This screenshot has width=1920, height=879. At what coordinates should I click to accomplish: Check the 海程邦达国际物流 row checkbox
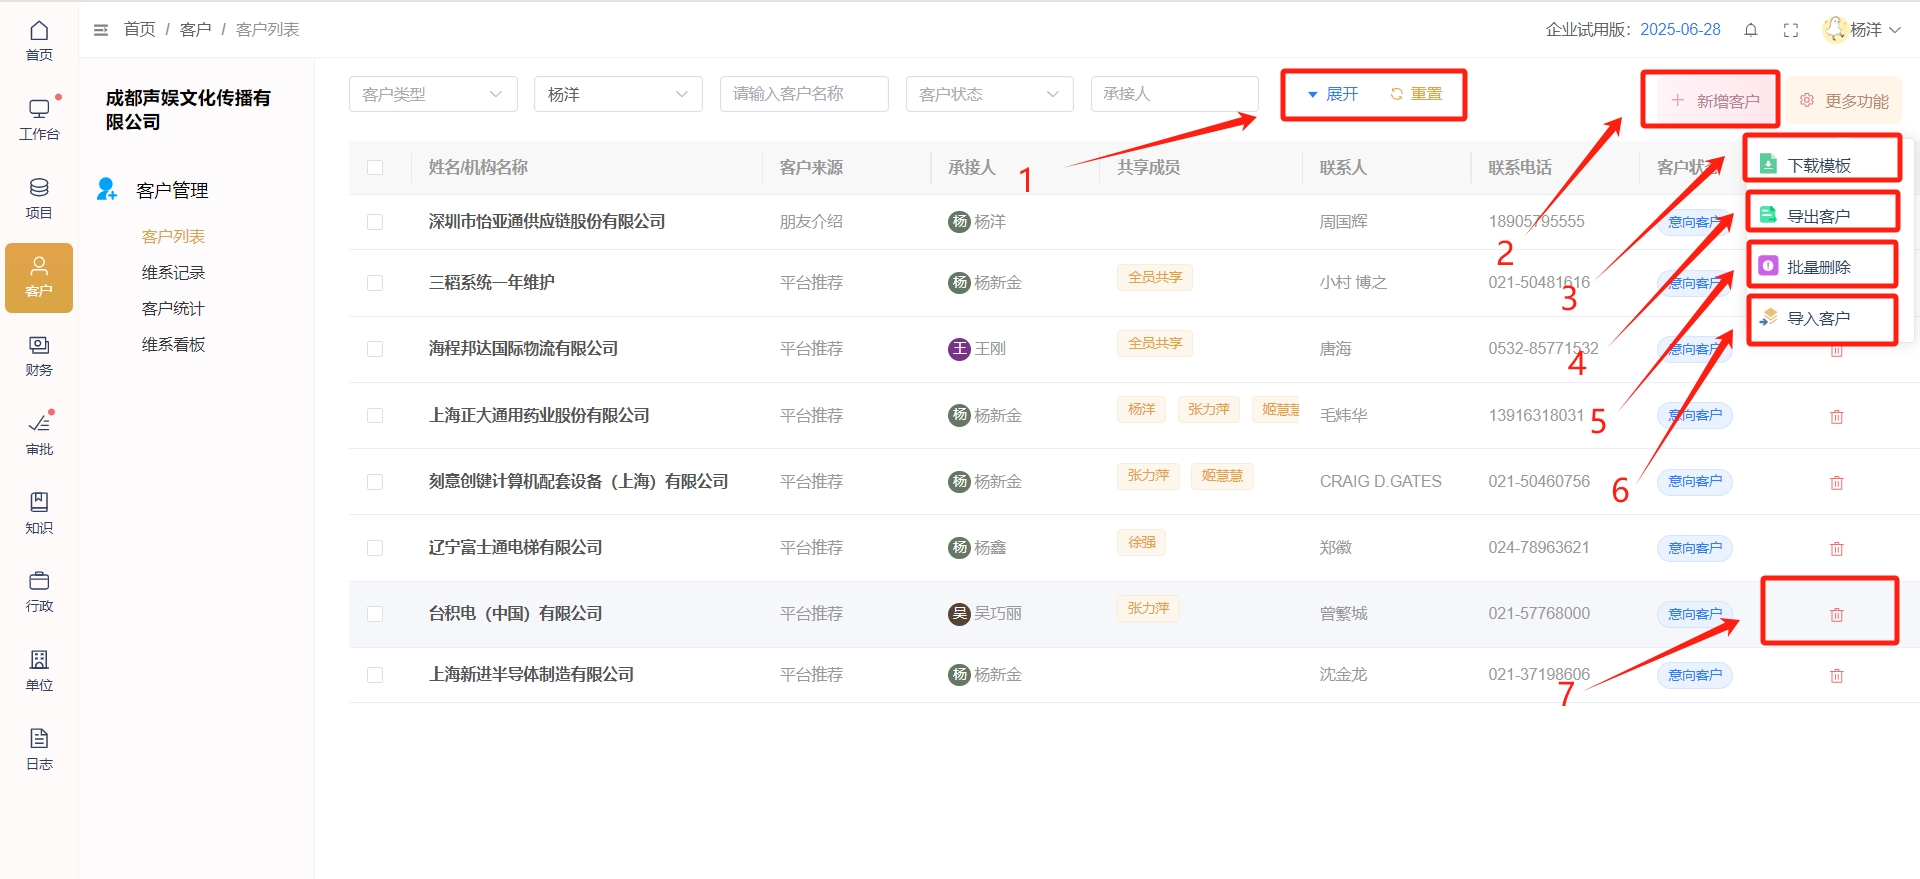click(x=375, y=349)
